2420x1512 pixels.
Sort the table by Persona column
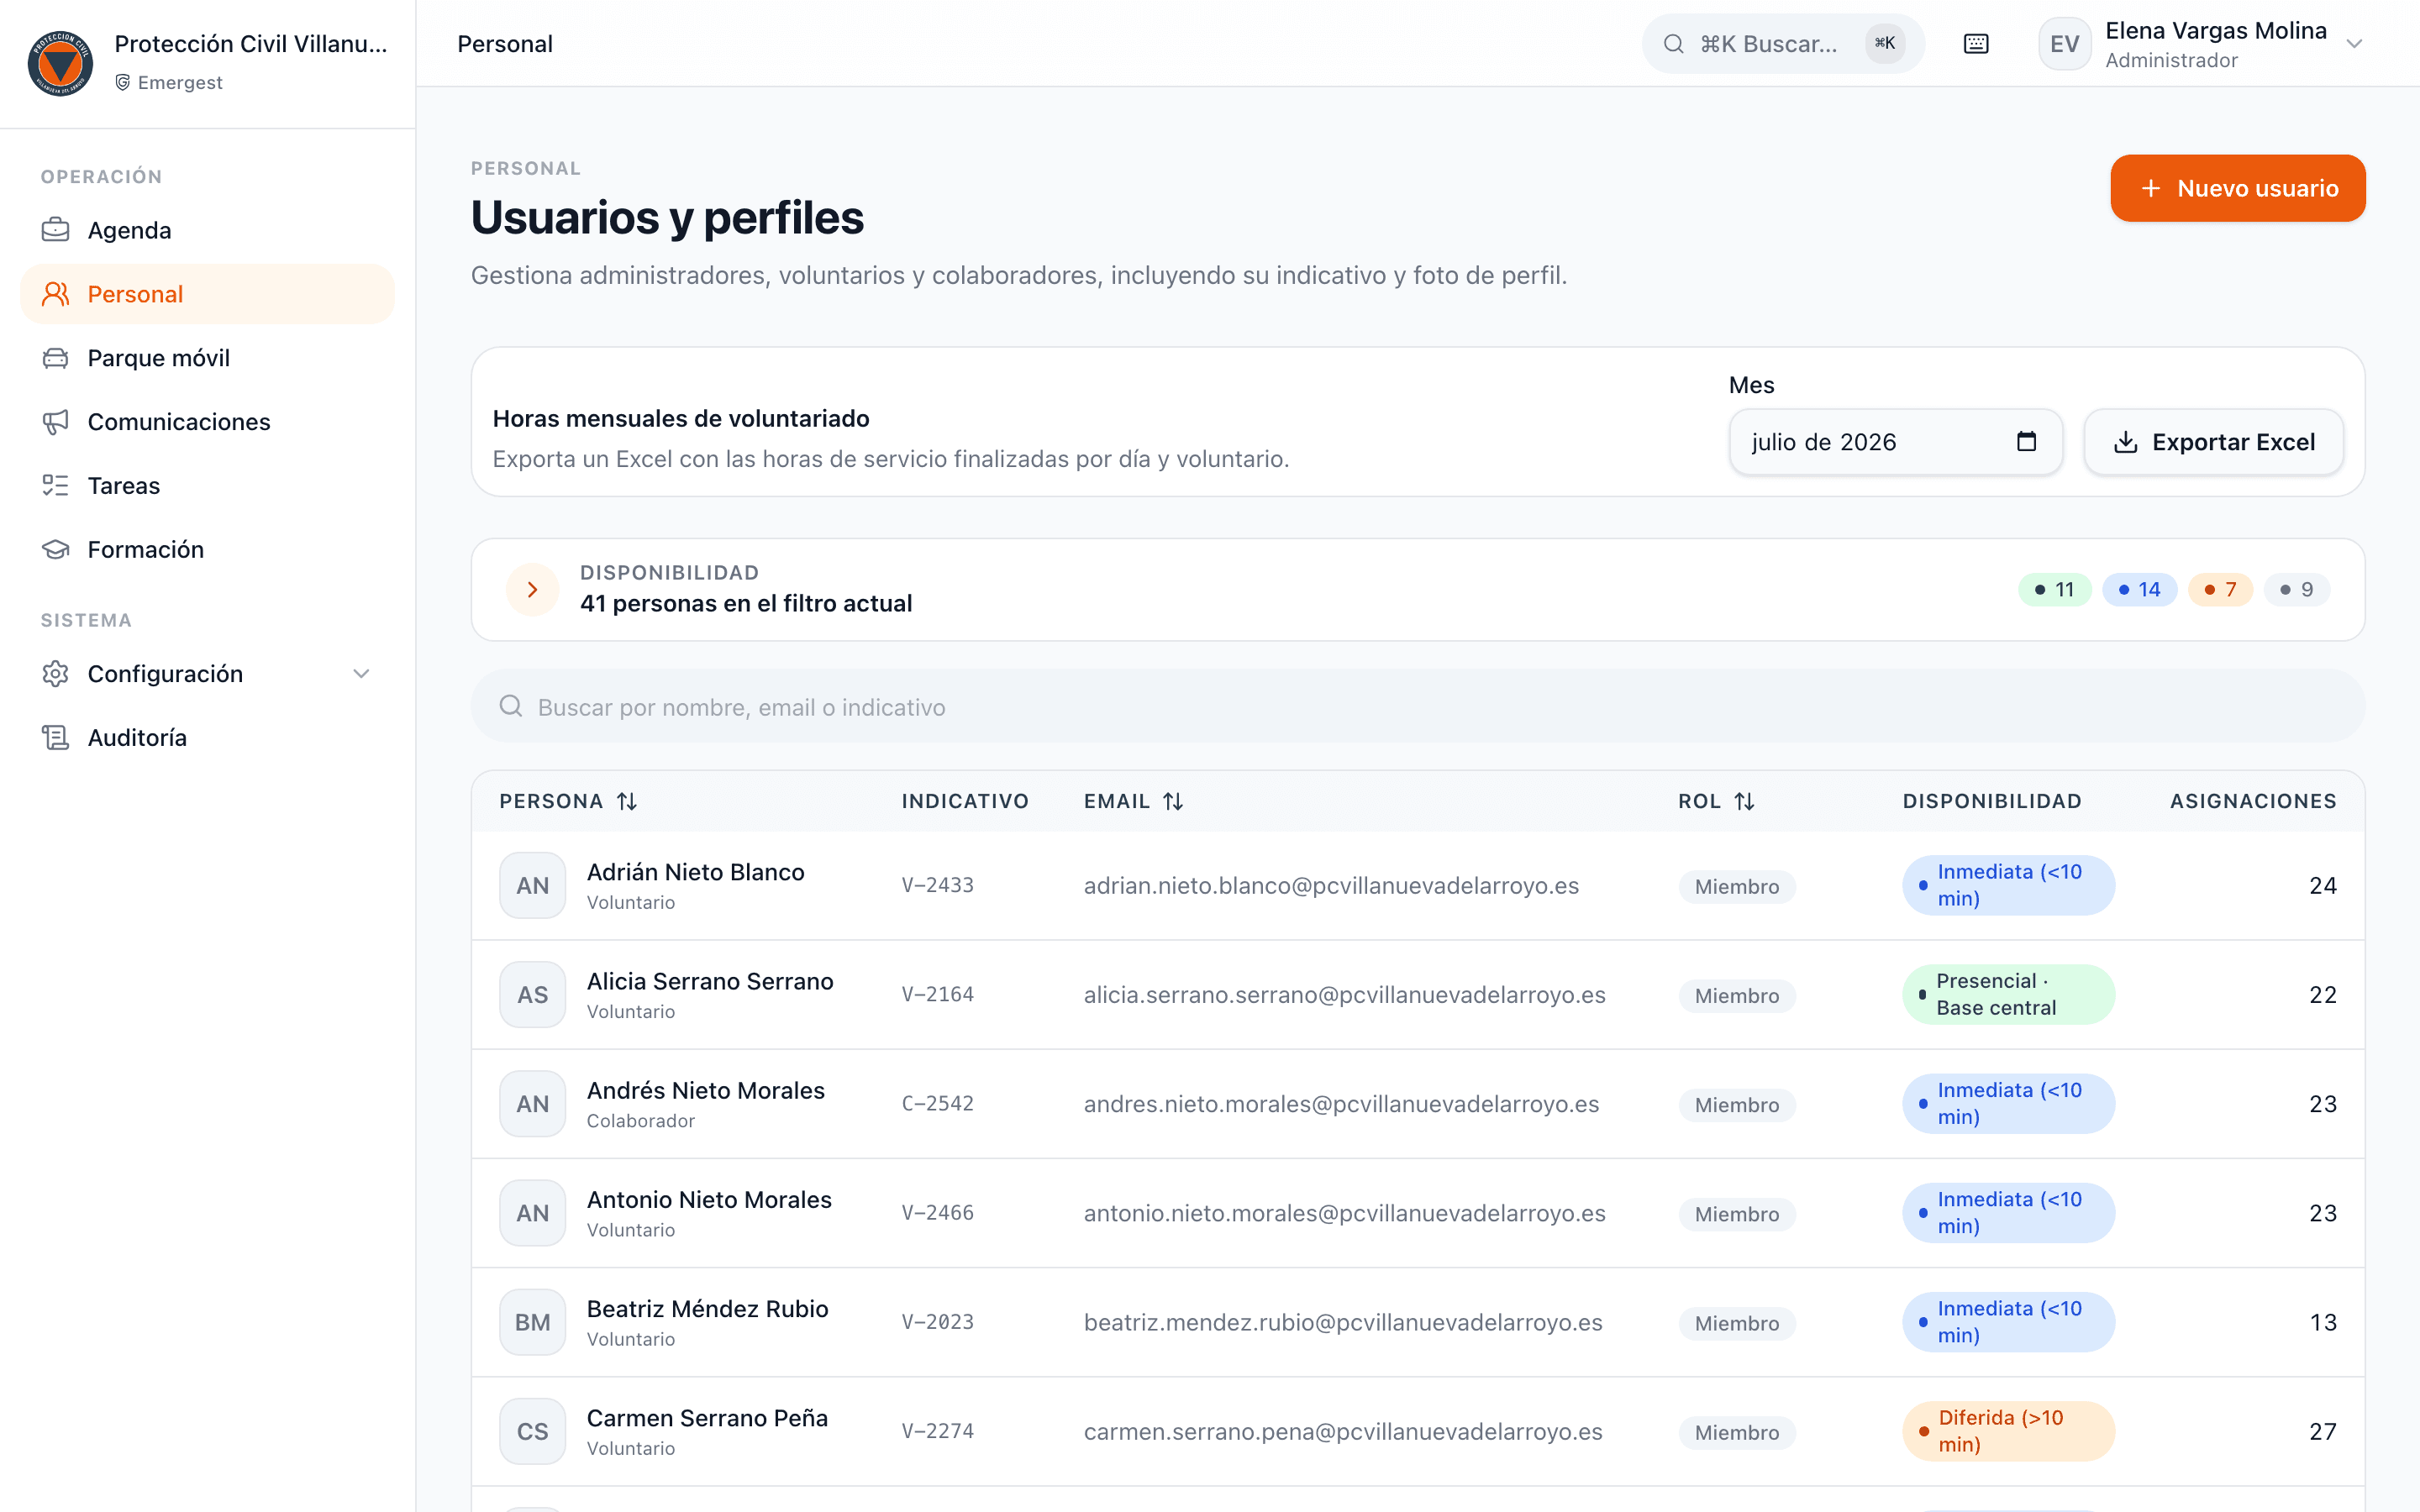pos(568,801)
